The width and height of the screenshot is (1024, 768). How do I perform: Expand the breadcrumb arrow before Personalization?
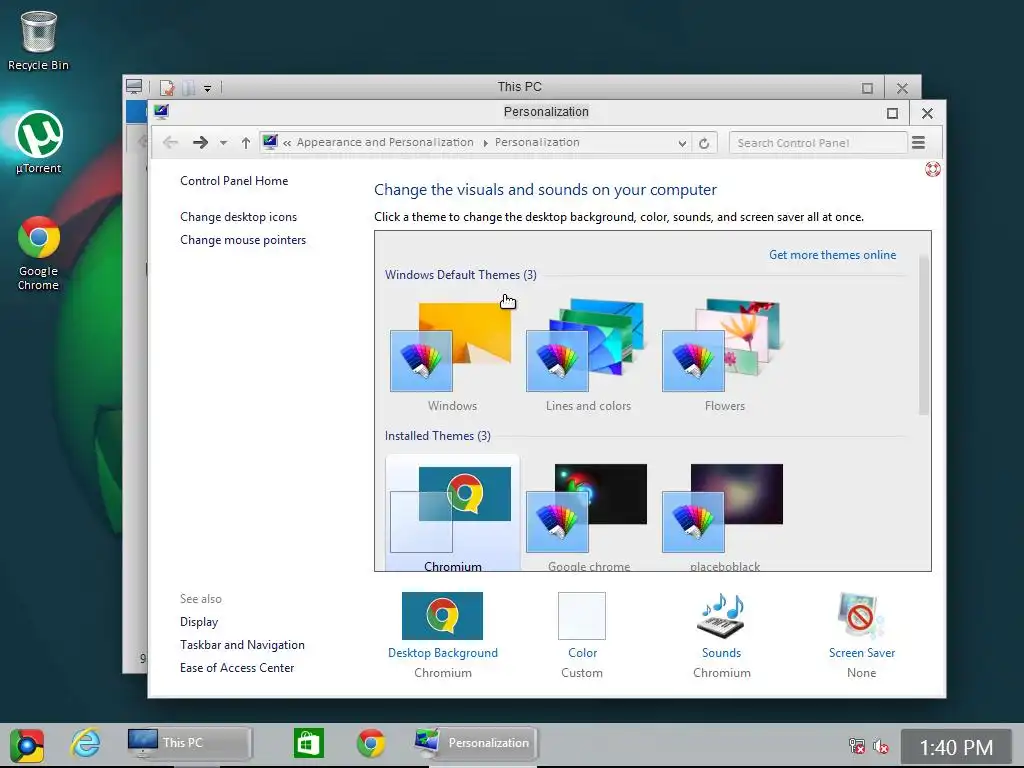[485, 143]
